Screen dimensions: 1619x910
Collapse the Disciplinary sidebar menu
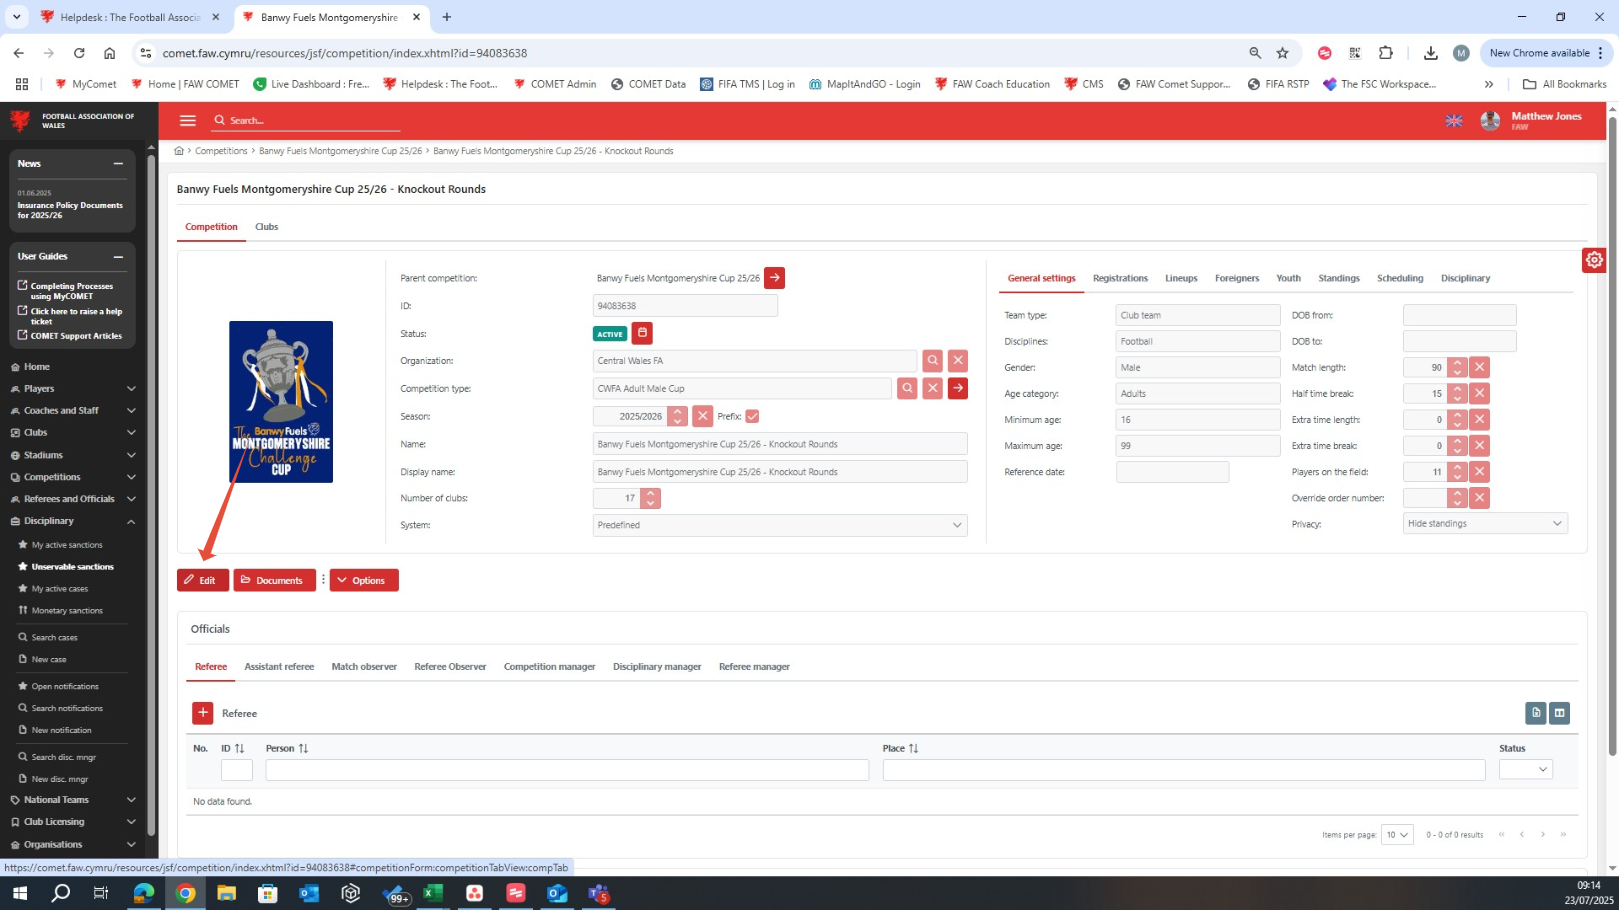click(131, 521)
